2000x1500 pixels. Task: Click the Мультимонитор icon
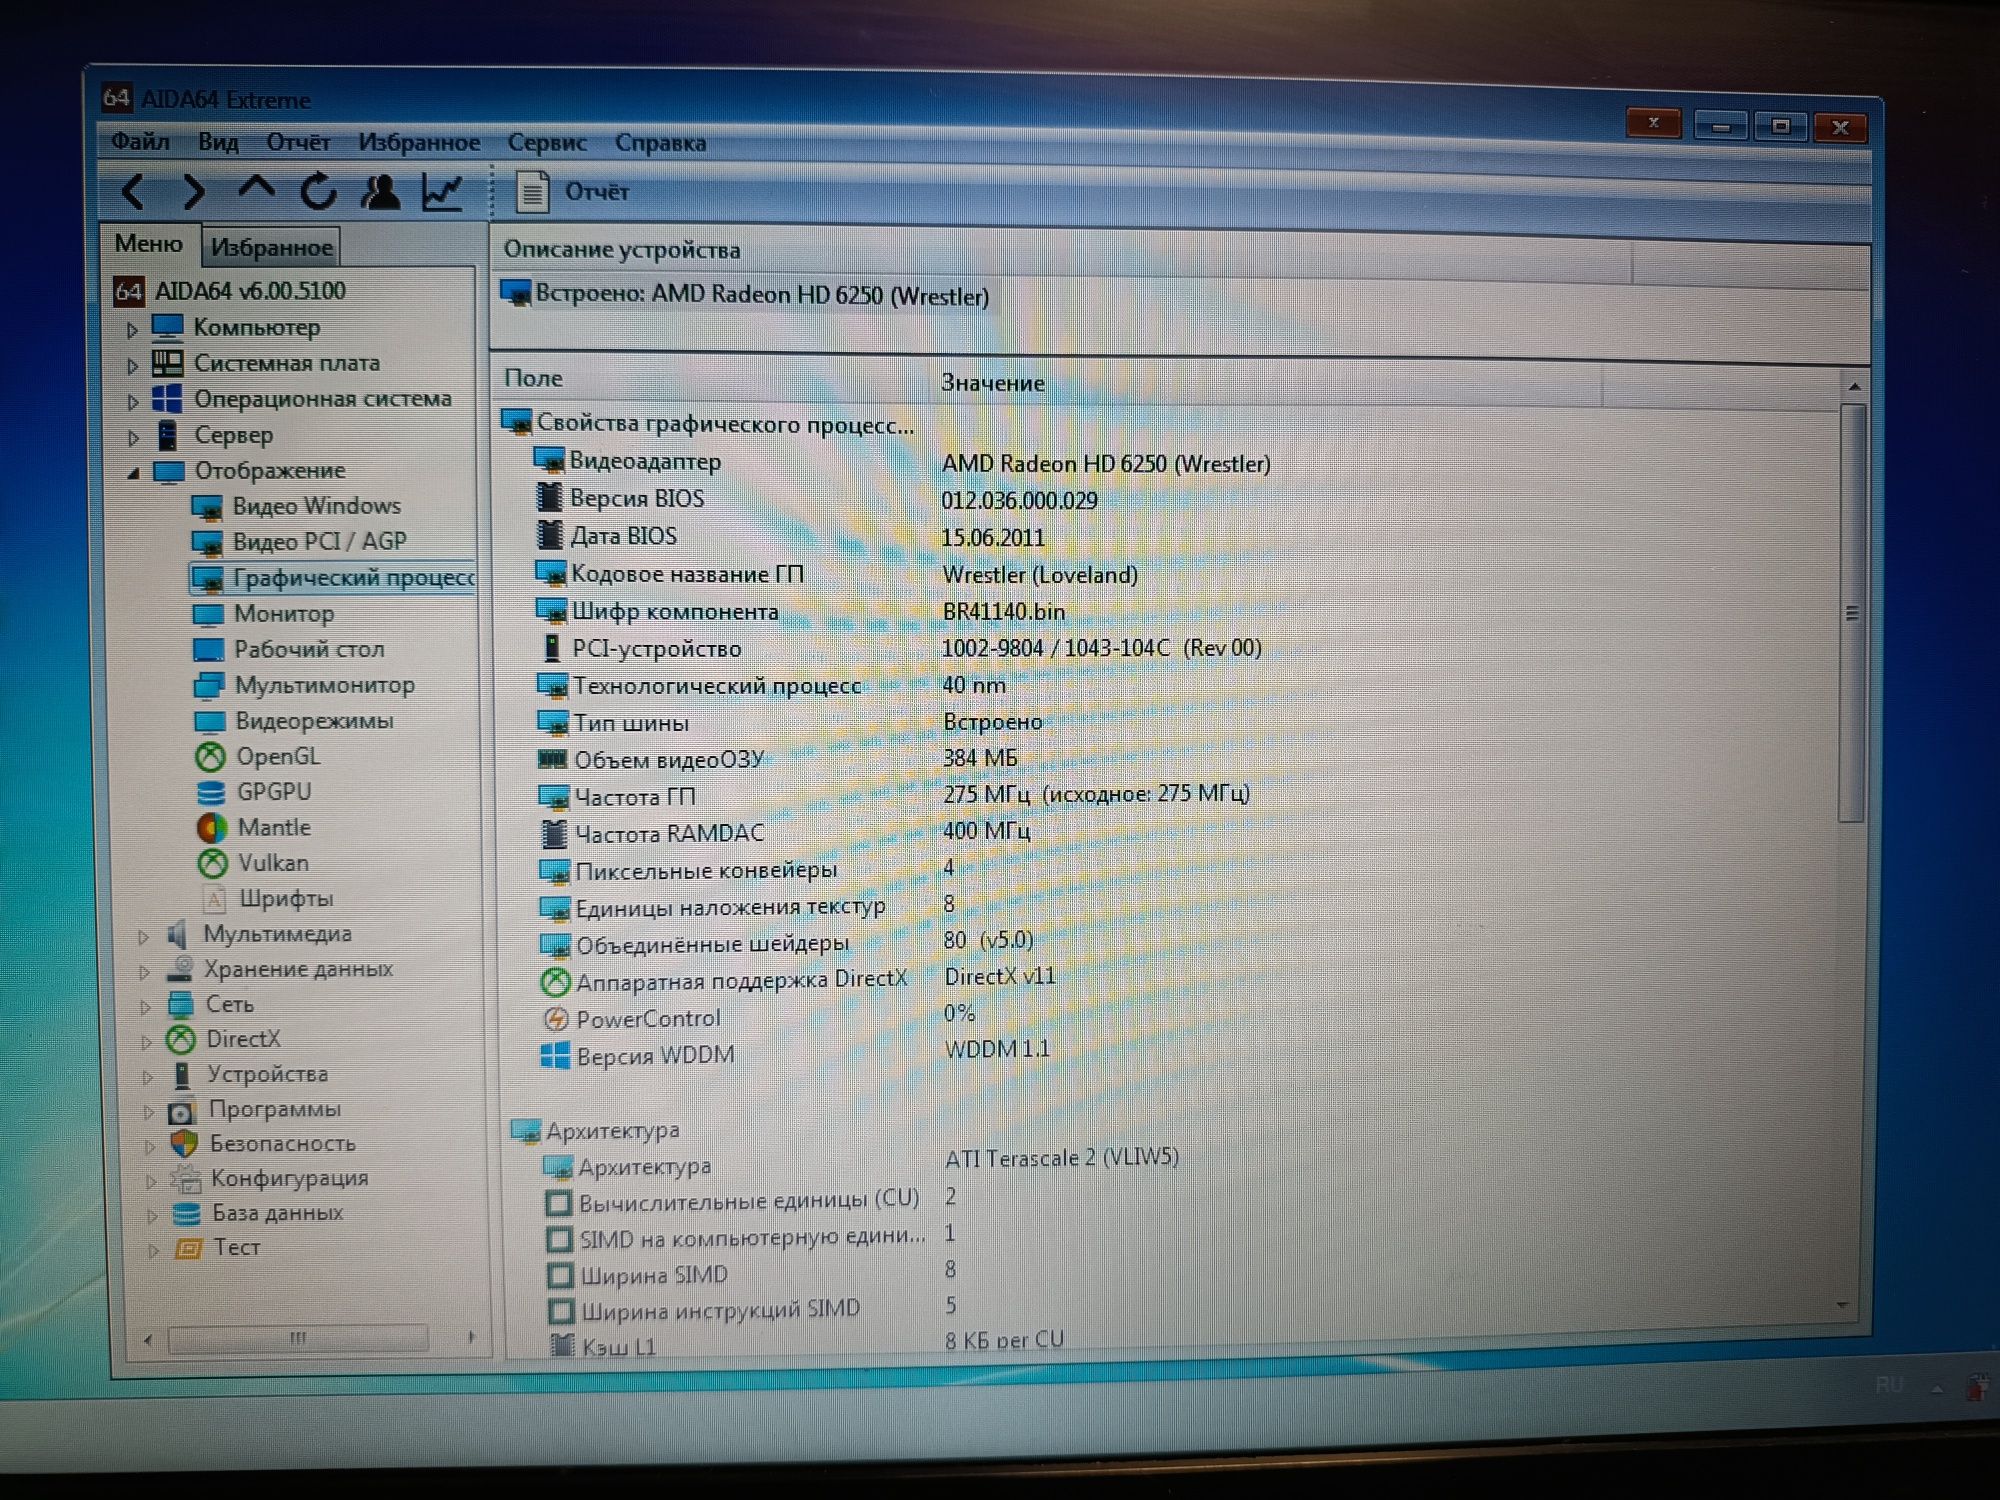(209, 686)
